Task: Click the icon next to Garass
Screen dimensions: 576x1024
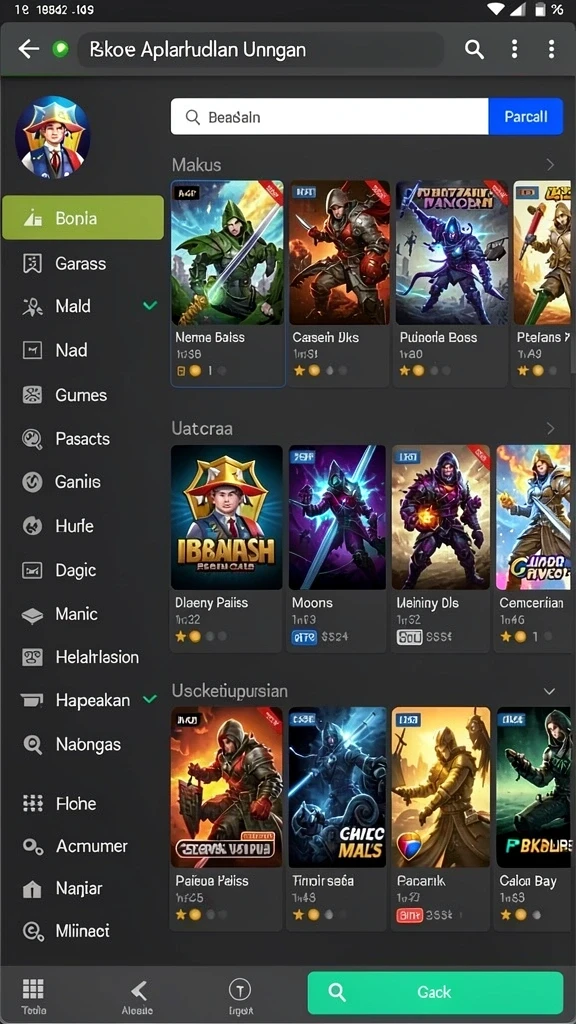Action: [x=32, y=264]
